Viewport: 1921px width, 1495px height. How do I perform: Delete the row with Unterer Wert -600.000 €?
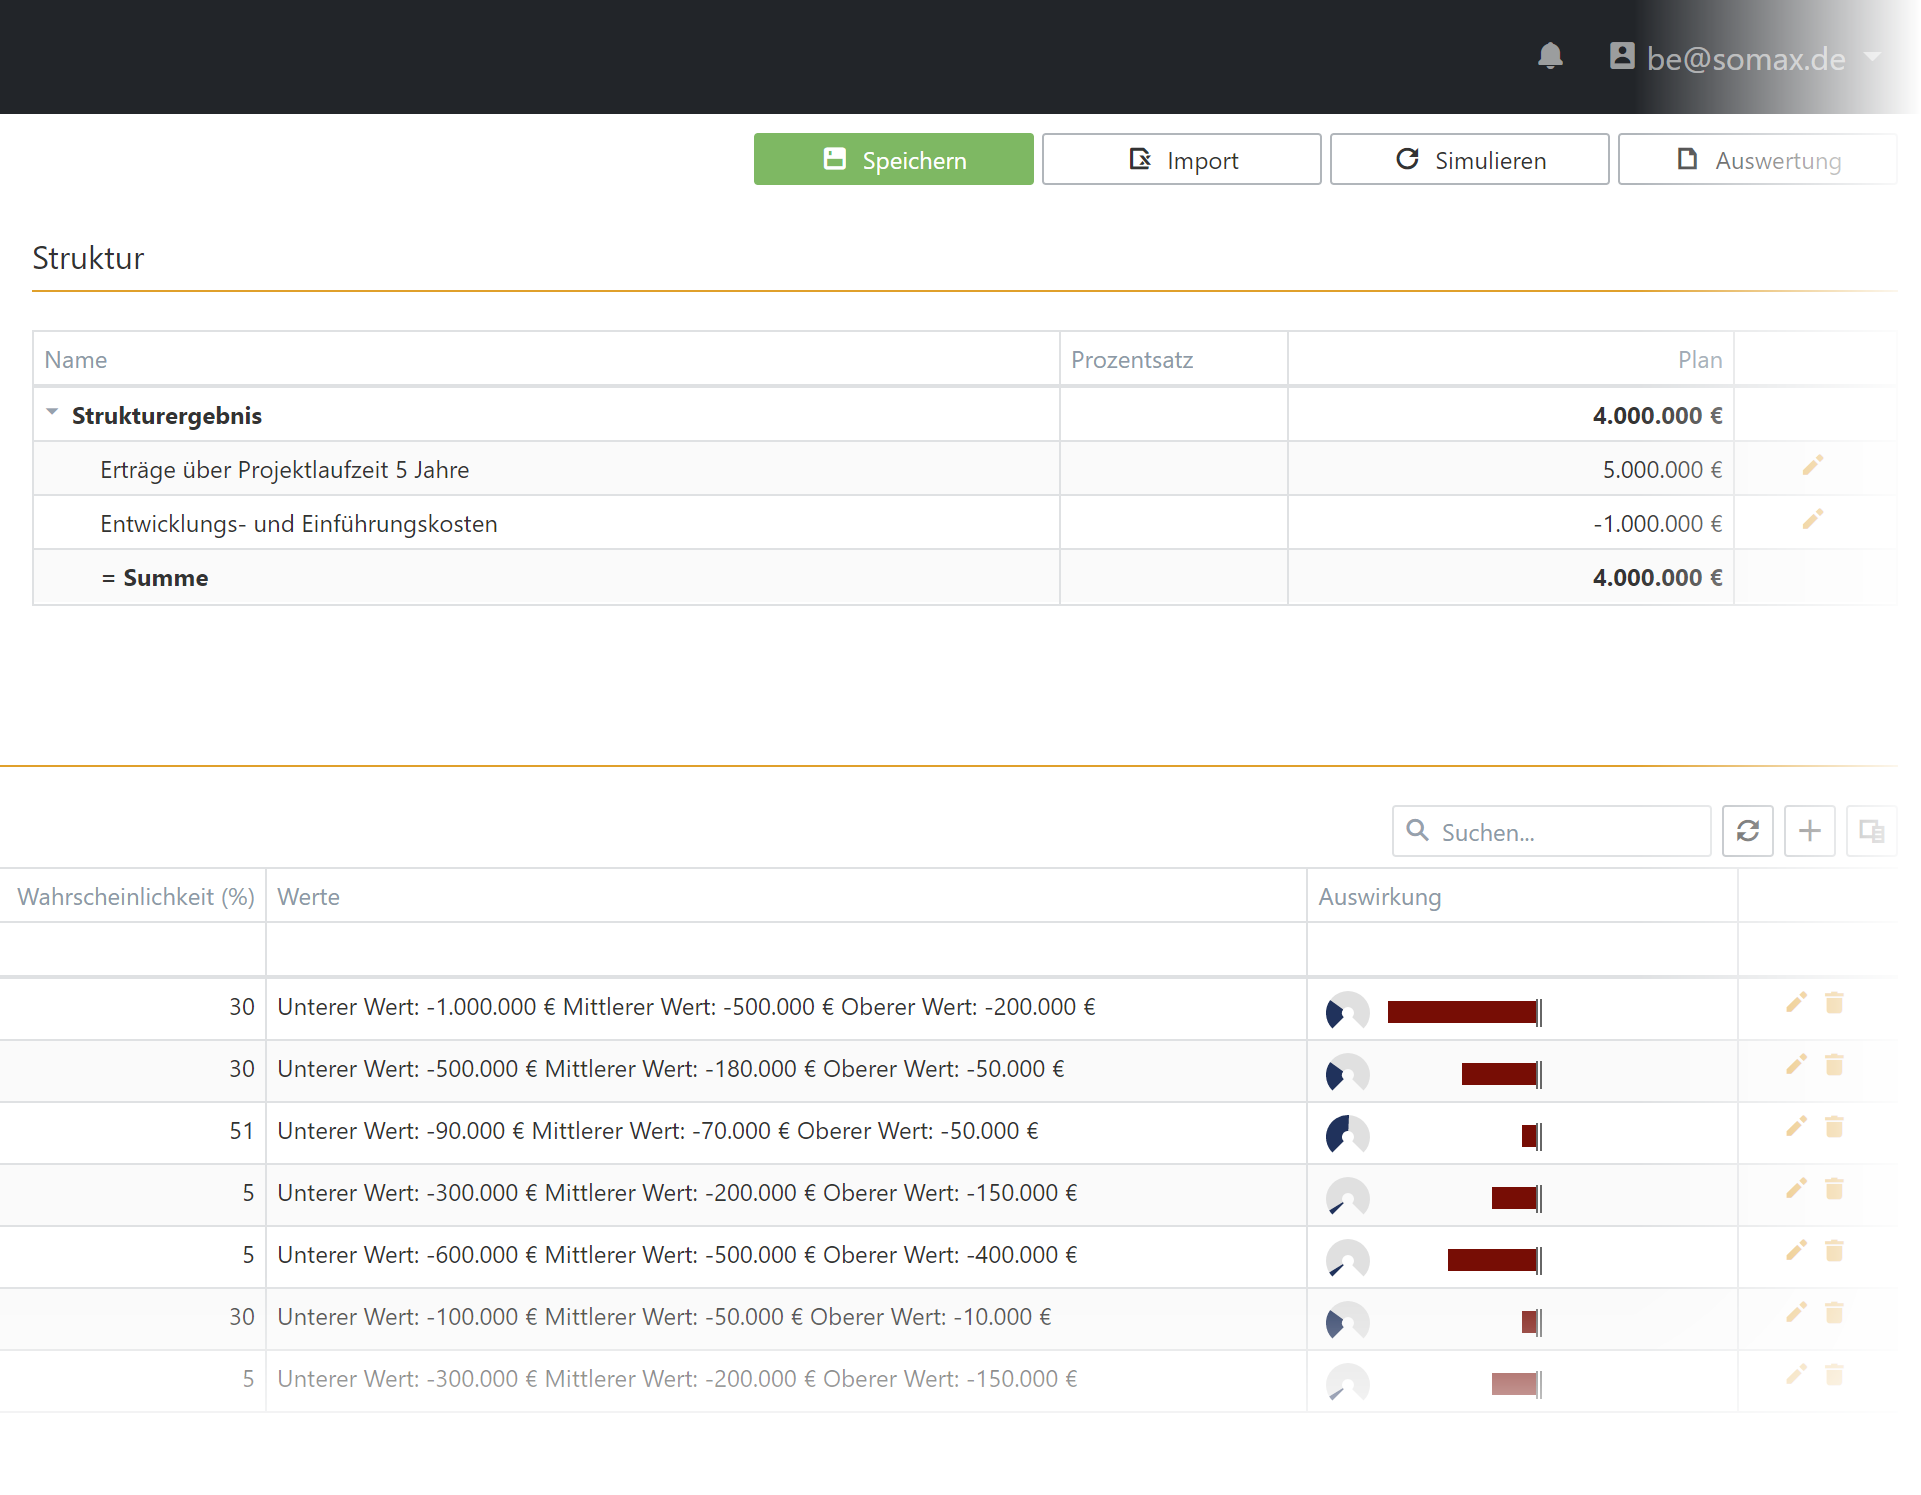1834,1251
